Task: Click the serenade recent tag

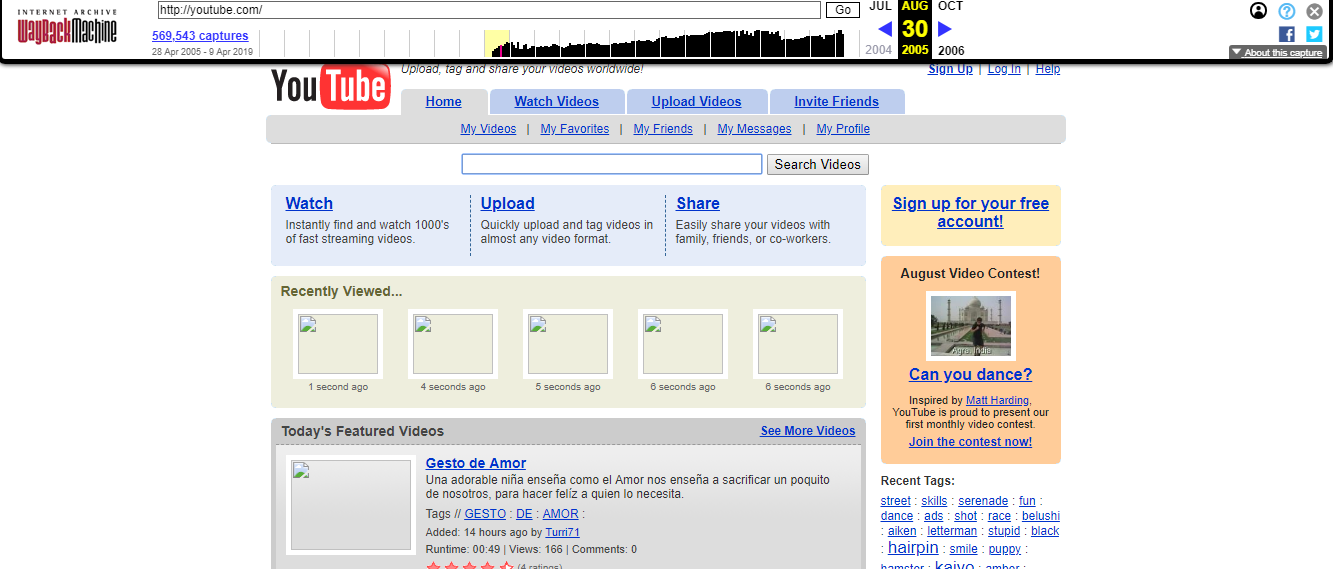Action: coord(983,501)
